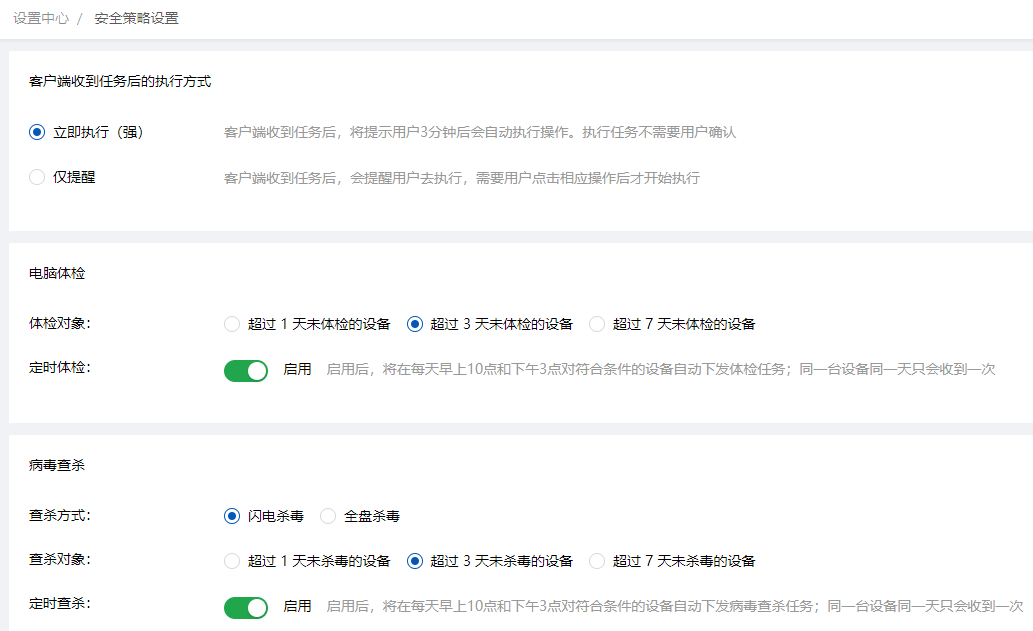Click the 启用 label beside 定时查杀
The width and height of the screenshot is (1033, 631).
click(297, 606)
